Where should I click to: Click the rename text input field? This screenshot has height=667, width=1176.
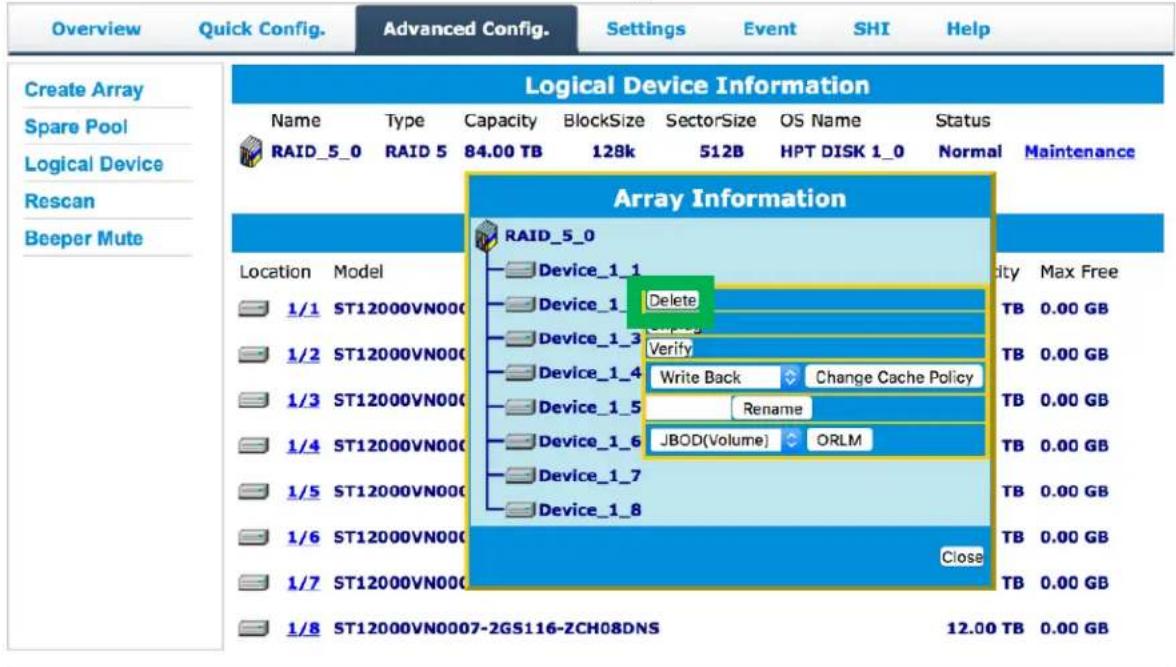click(x=688, y=409)
